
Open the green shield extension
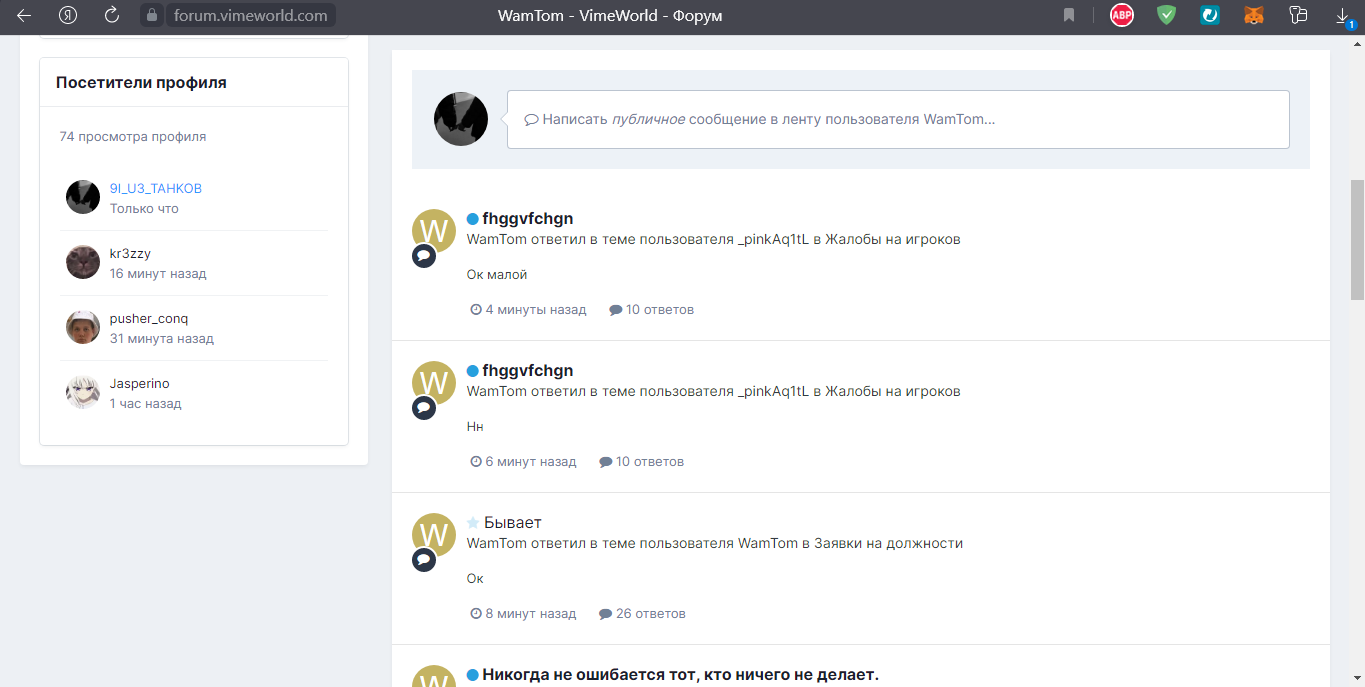[1166, 15]
